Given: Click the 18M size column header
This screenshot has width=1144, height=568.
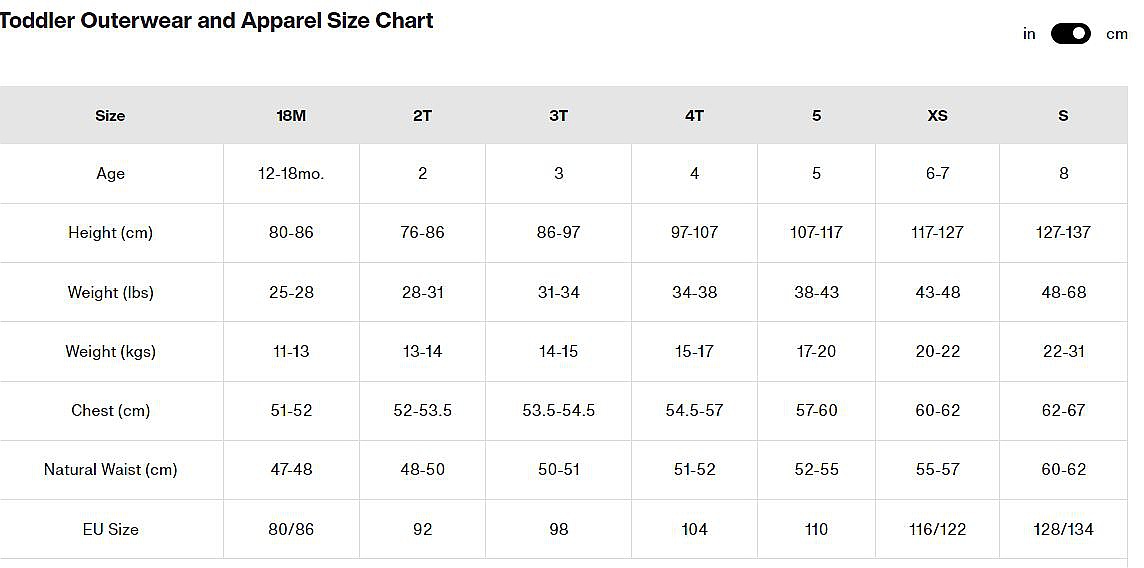Looking at the screenshot, I should click(291, 115).
